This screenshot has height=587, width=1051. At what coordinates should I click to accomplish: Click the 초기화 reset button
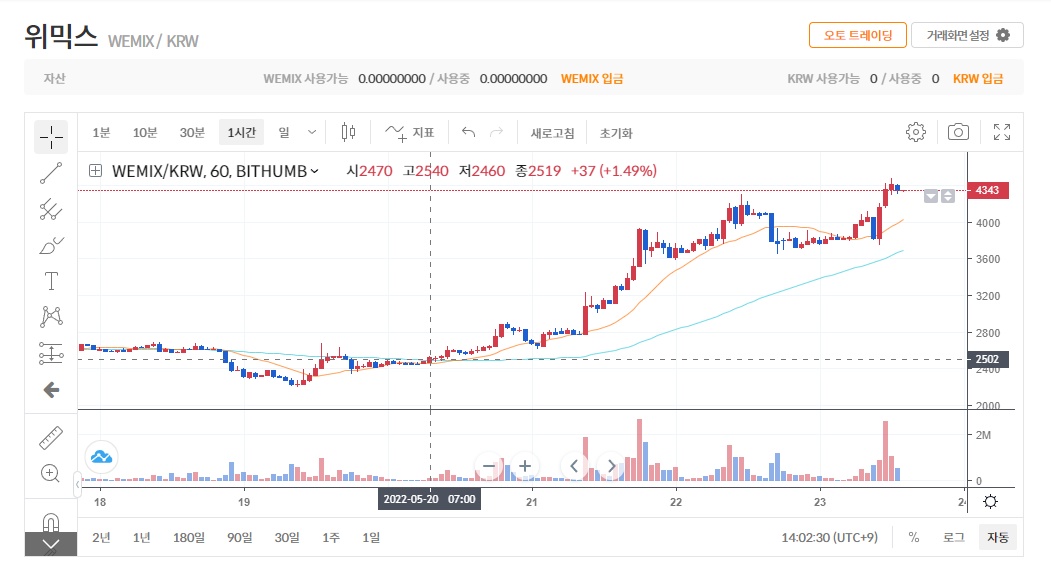616,133
